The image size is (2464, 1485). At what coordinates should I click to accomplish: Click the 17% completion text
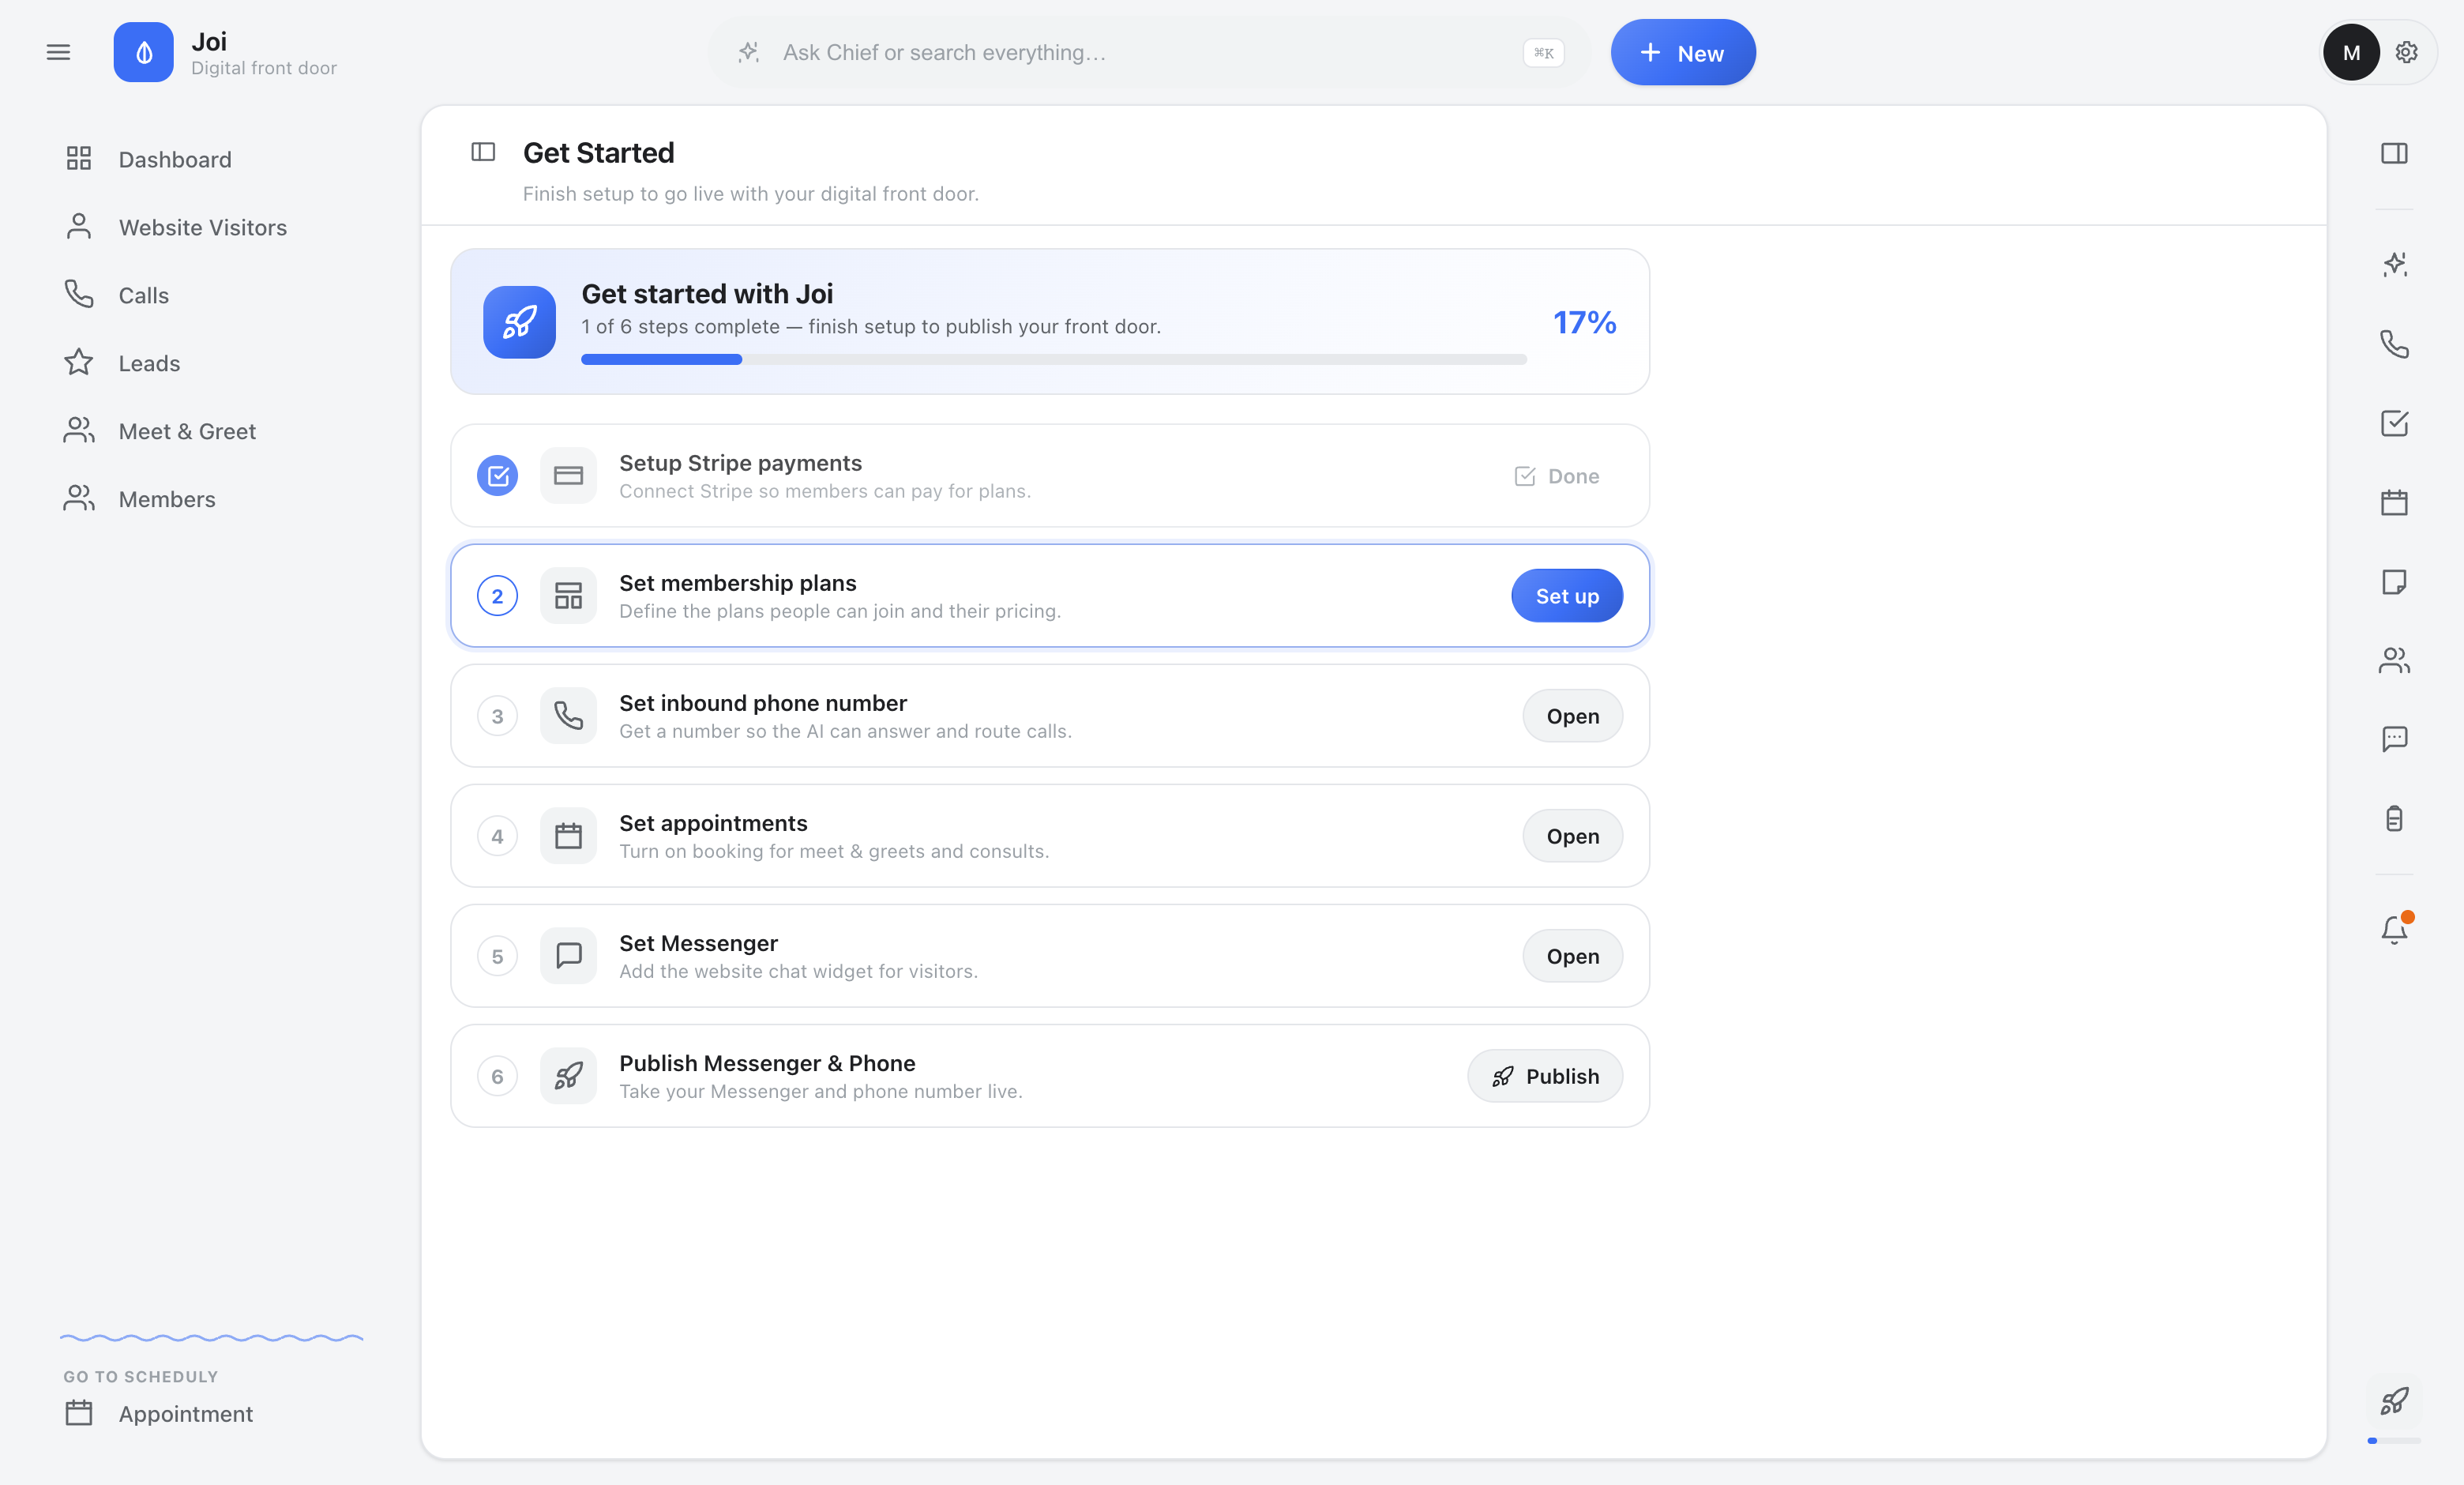[1584, 322]
